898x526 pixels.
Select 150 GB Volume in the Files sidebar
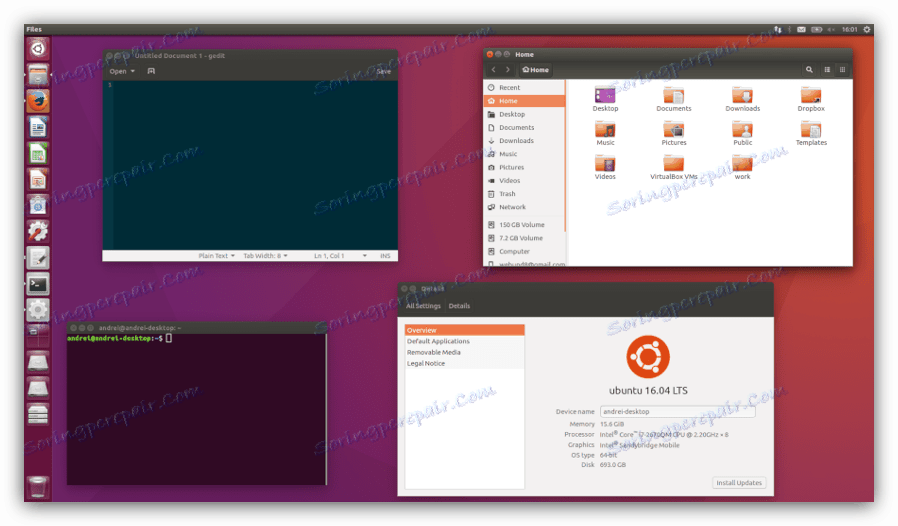pos(524,225)
